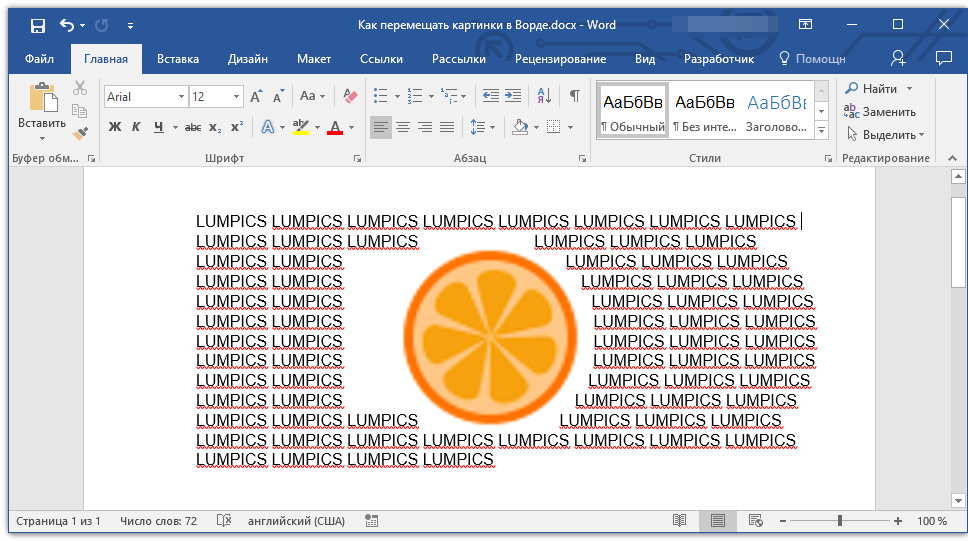Copy the selection with the copy icon

pos(80,111)
